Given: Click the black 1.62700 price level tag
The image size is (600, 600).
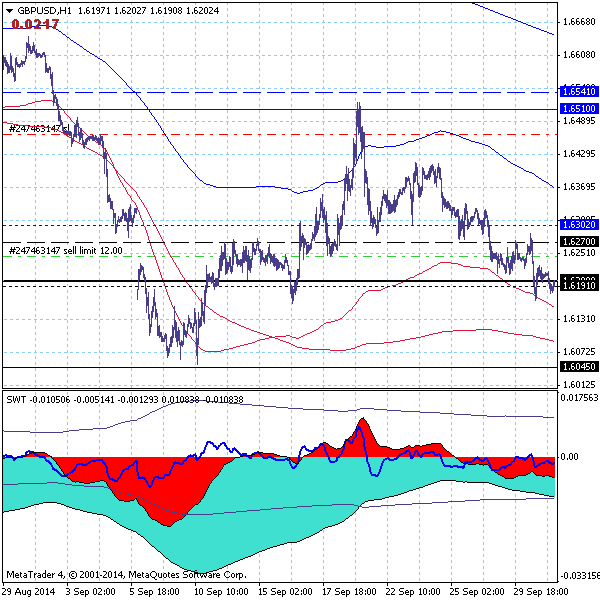Looking at the screenshot, I should point(579,241).
